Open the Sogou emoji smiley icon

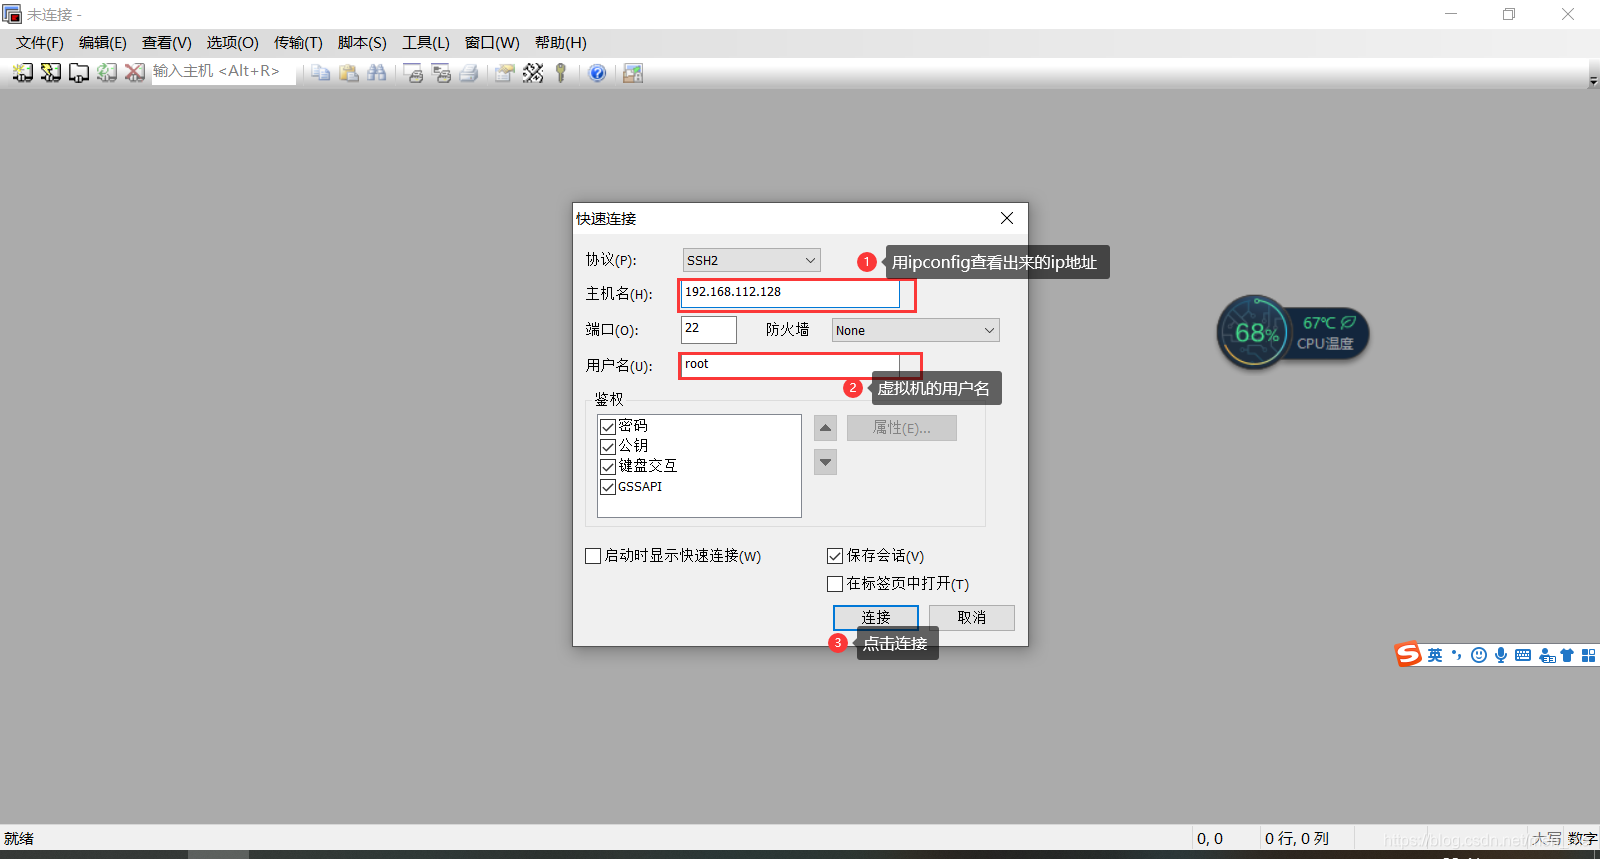point(1479,655)
